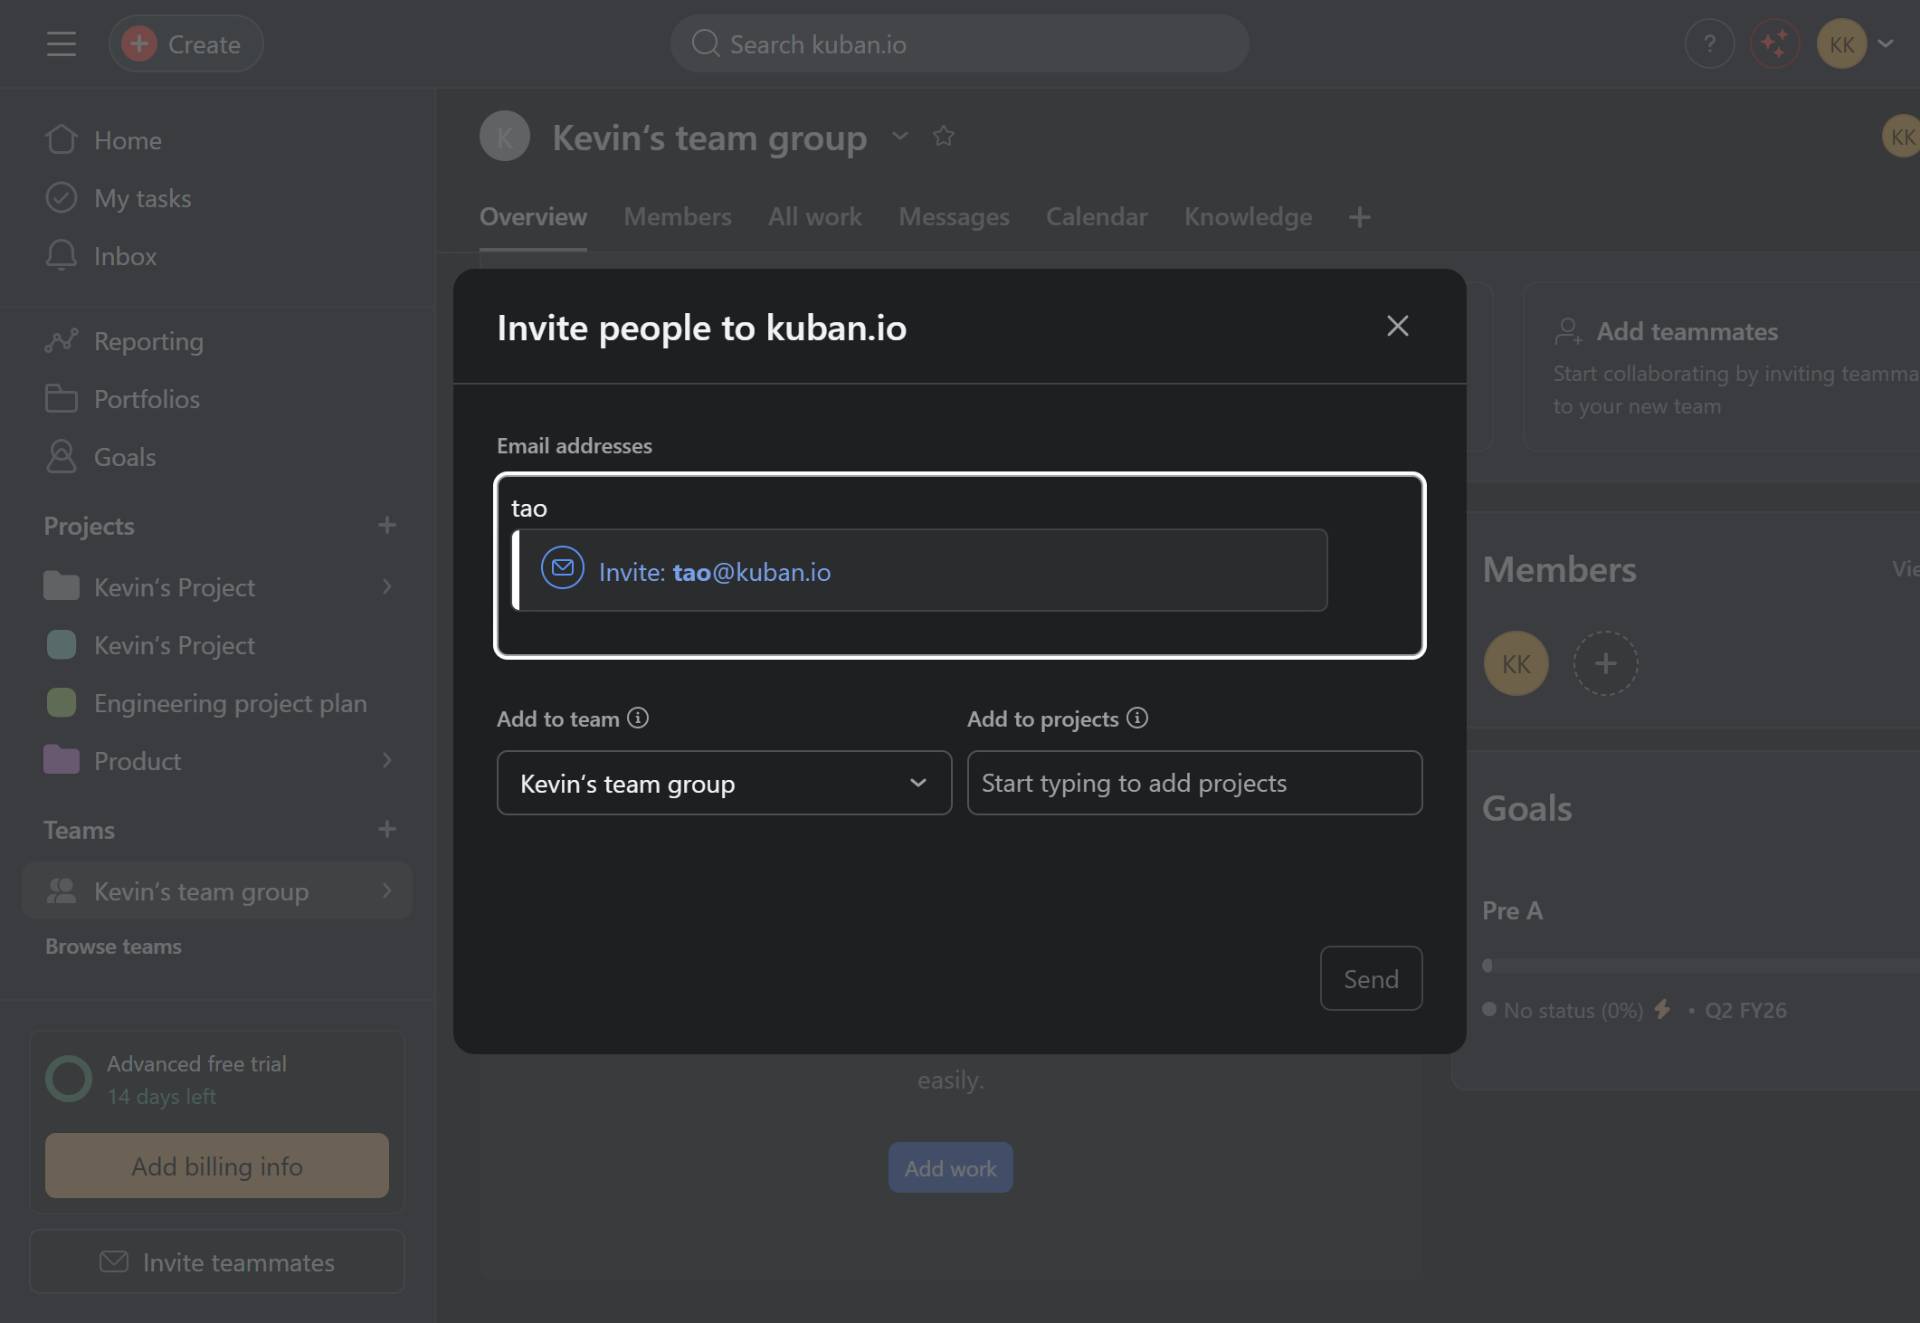The height and width of the screenshot is (1323, 1920).
Task: Click the Home house icon
Action: click(61, 140)
